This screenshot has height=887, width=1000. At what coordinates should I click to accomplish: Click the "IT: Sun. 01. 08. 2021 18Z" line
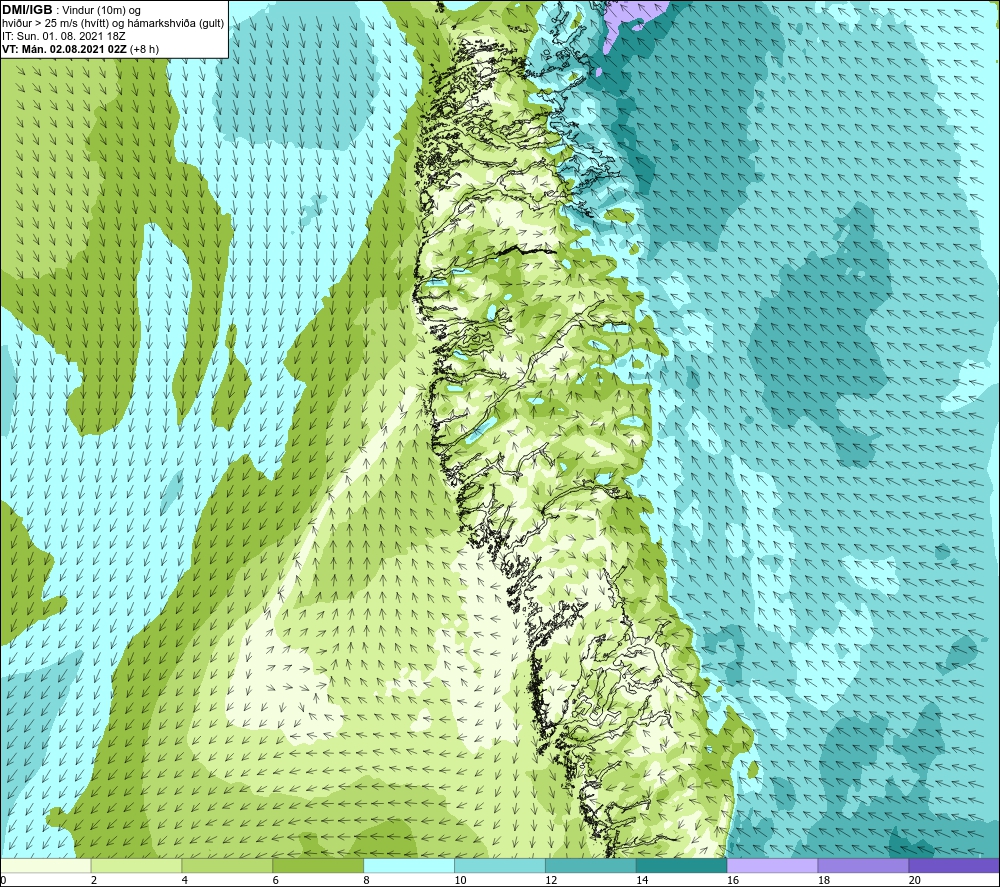[x=63, y=36]
